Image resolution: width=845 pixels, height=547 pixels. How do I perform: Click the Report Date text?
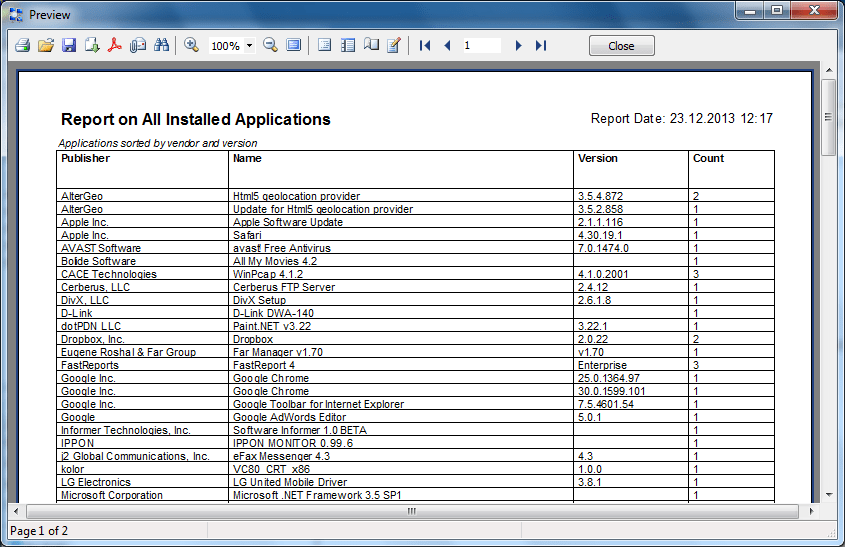point(682,119)
